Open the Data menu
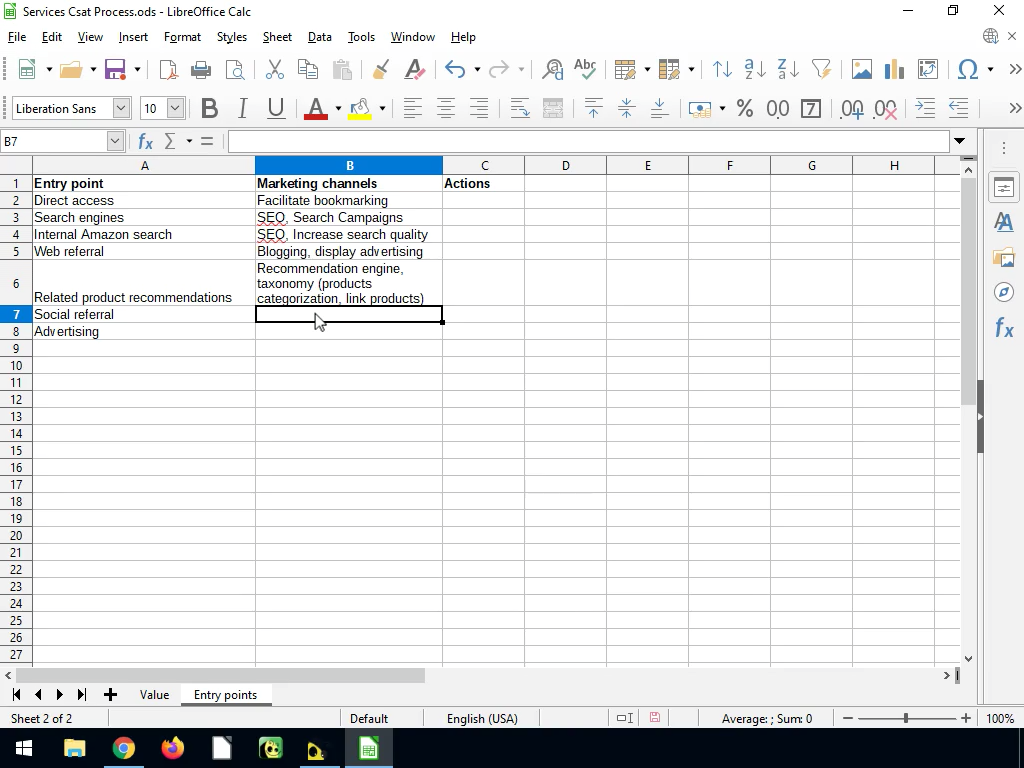The width and height of the screenshot is (1024, 768). point(319,37)
